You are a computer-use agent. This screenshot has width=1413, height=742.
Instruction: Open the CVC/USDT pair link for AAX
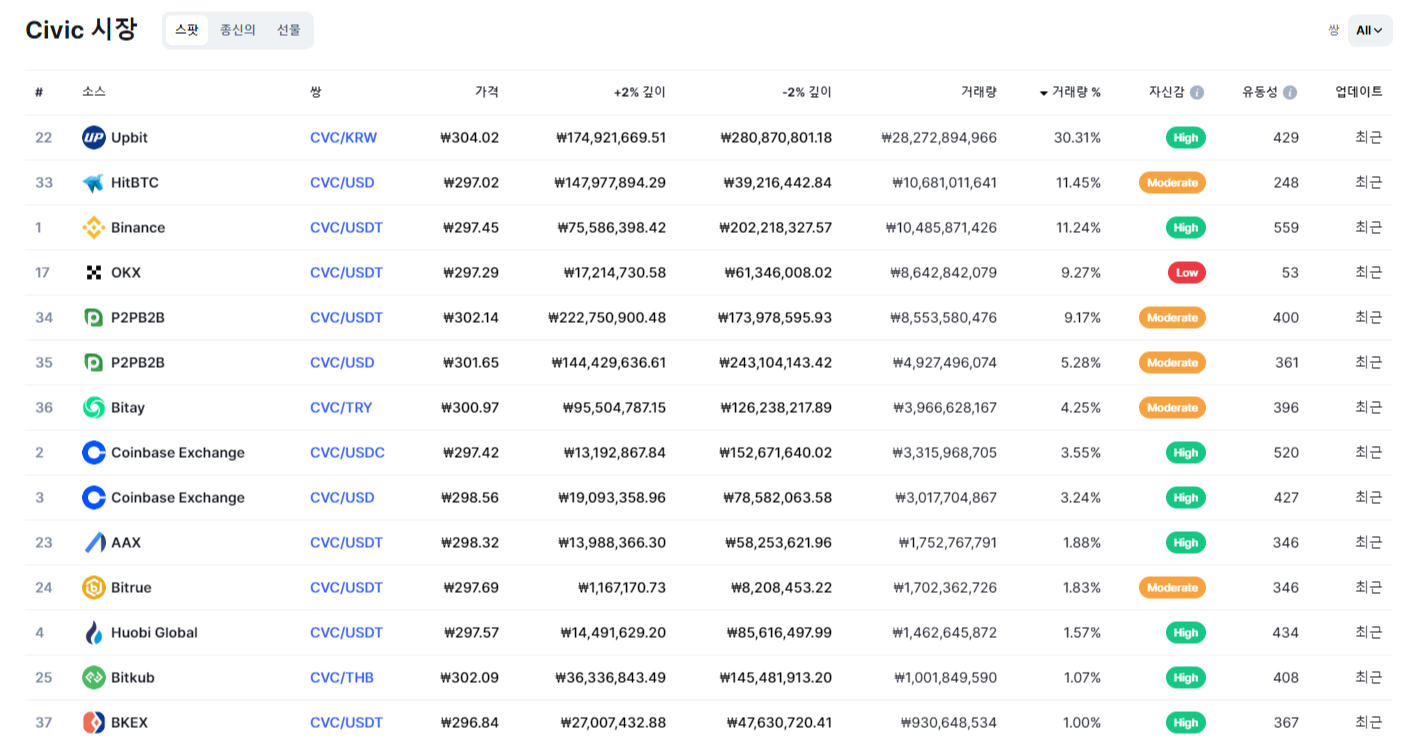[346, 543]
